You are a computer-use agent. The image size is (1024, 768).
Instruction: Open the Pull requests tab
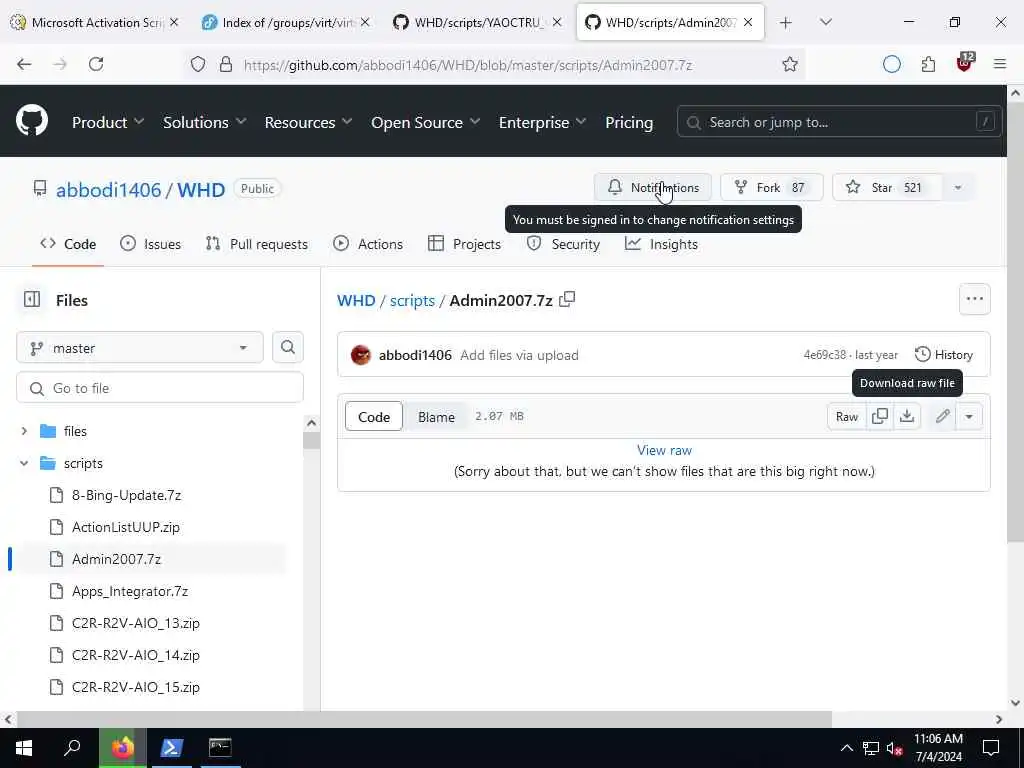pos(257,244)
